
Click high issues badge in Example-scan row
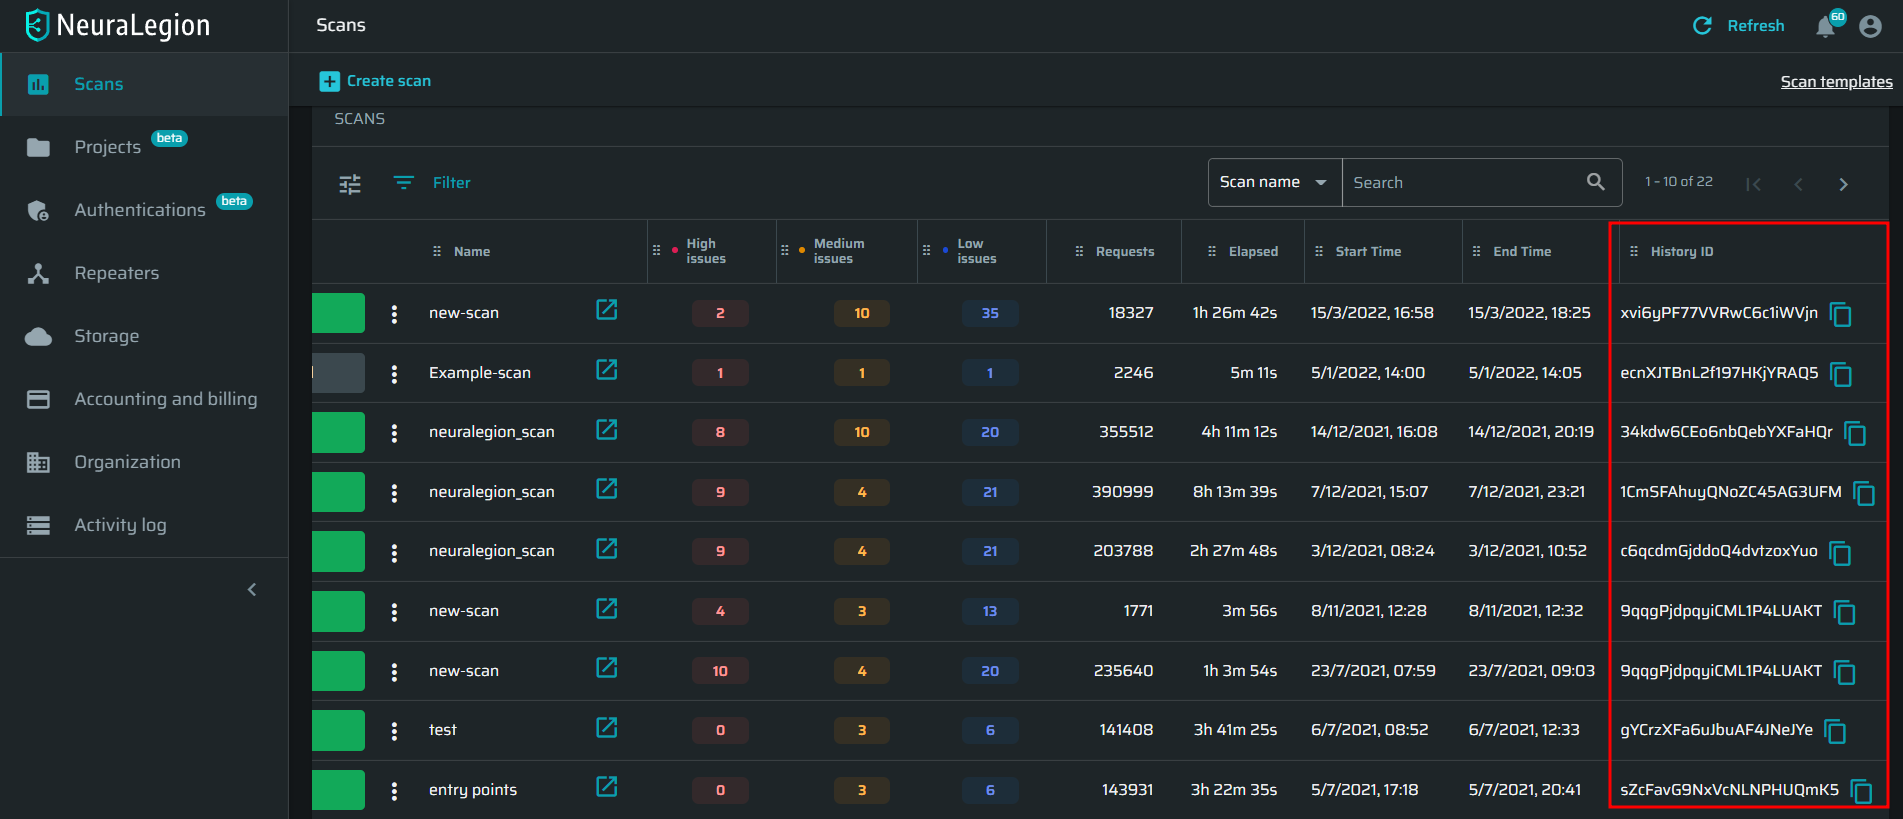click(720, 373)
